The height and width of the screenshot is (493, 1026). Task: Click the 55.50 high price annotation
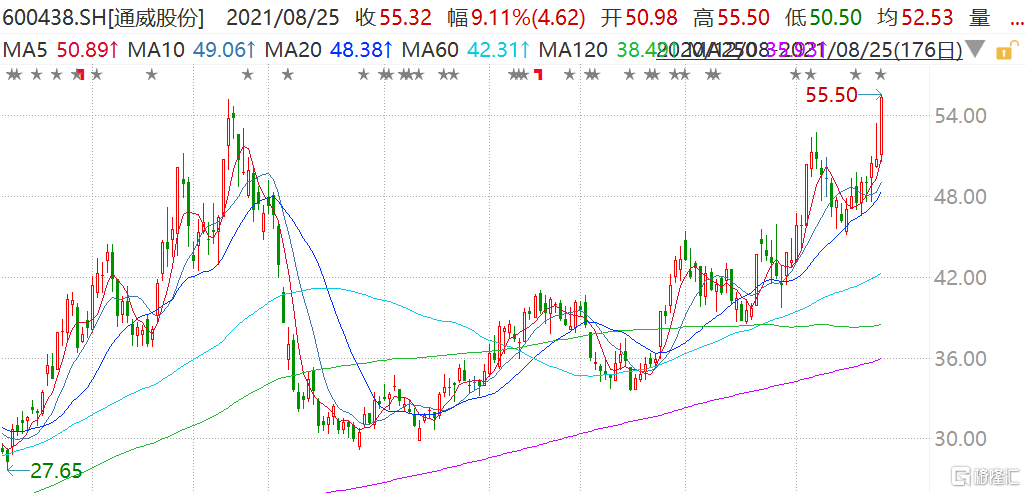point(831,96)
